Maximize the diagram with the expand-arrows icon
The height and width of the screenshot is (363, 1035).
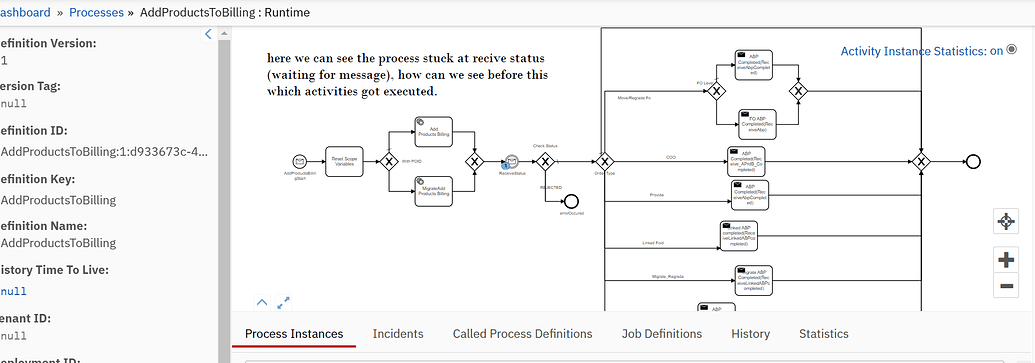point(284,302)
